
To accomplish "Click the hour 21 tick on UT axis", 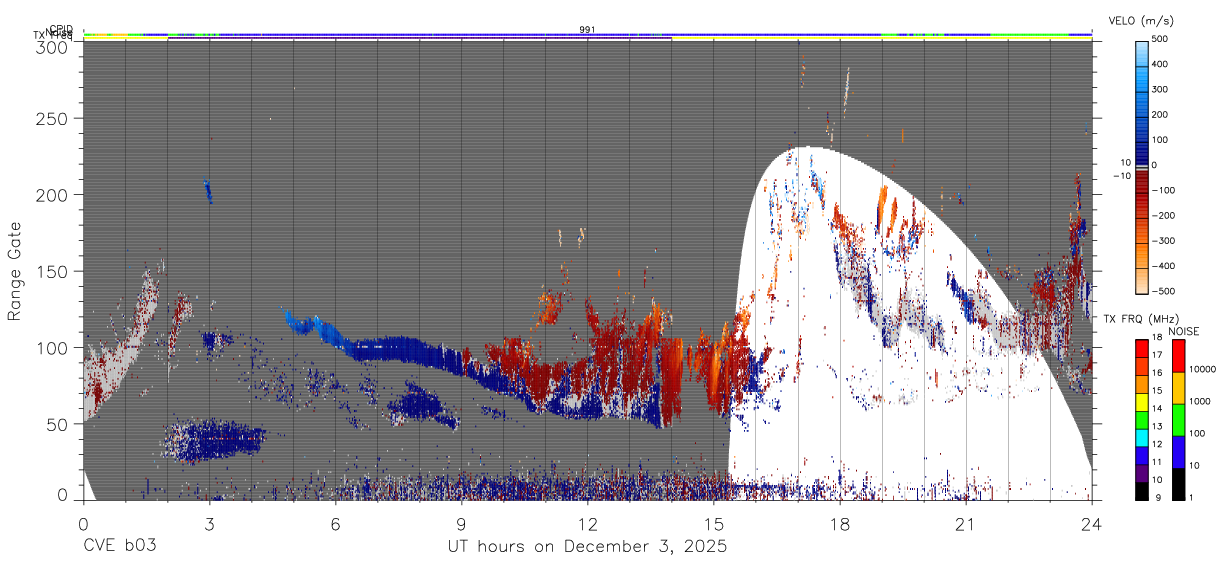I will [x=965, y=524].
